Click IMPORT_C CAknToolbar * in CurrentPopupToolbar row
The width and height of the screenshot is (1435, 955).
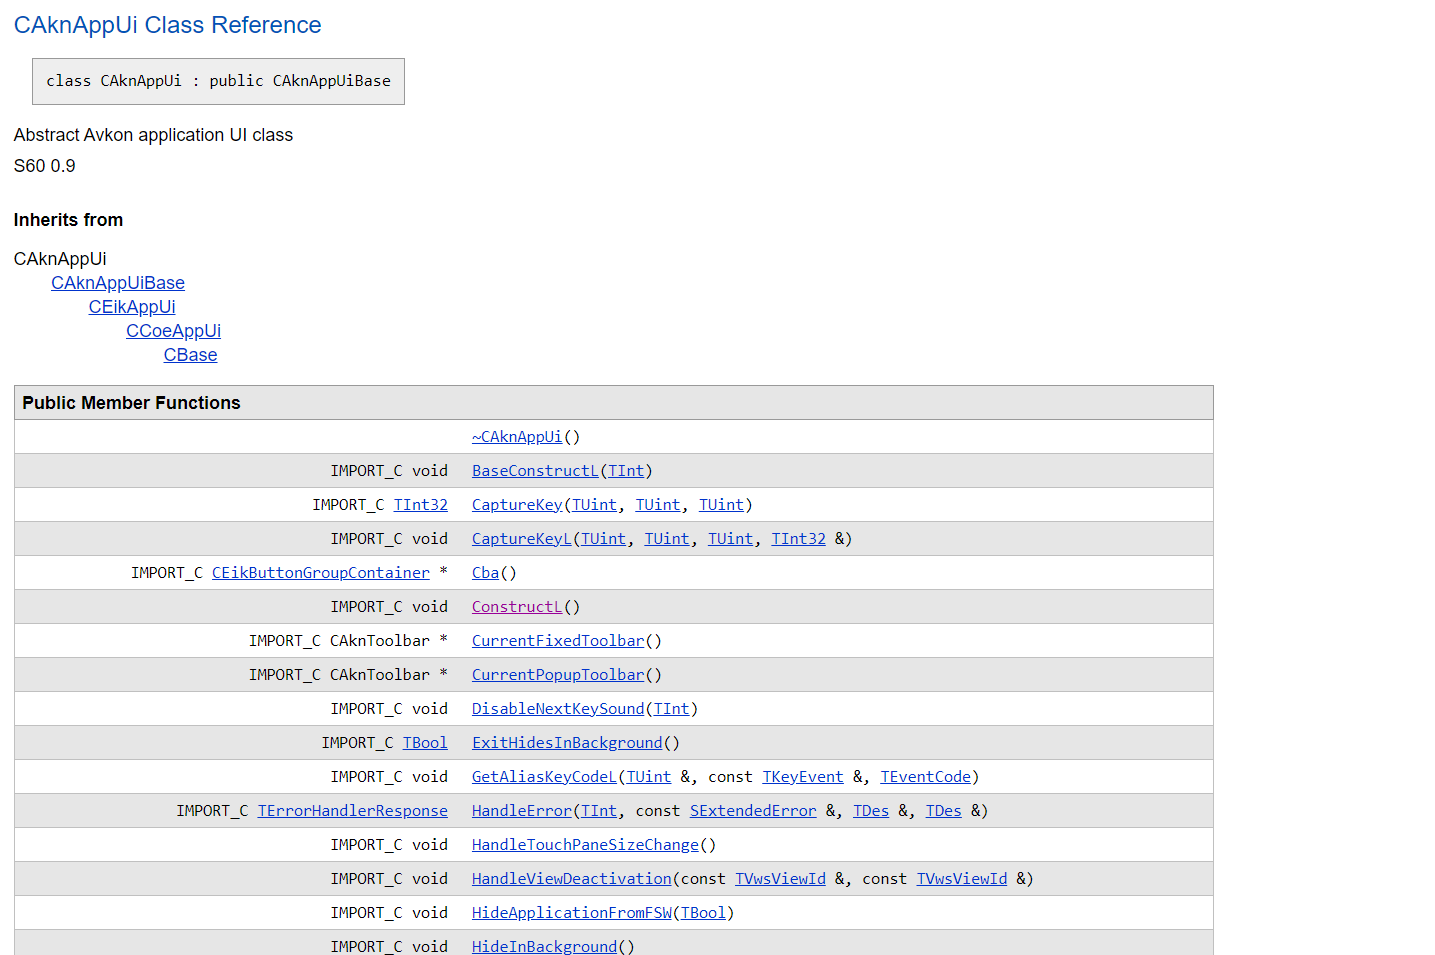(348, 675)
